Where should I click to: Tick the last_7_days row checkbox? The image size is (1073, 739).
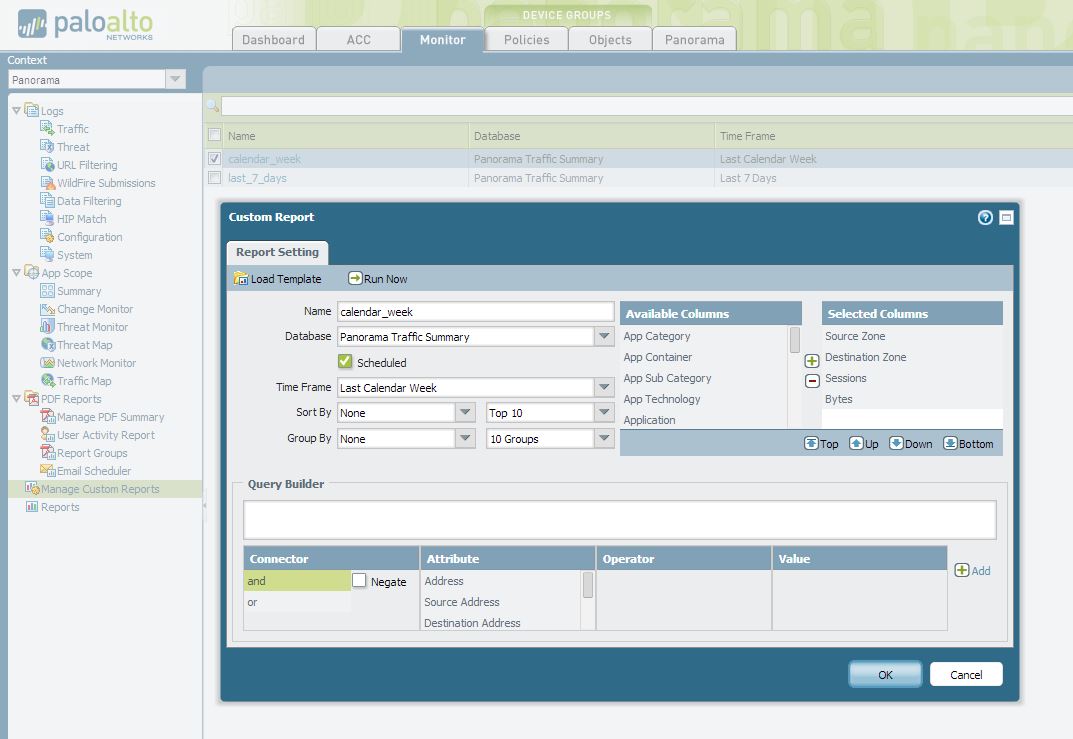[x=214, y=178]
